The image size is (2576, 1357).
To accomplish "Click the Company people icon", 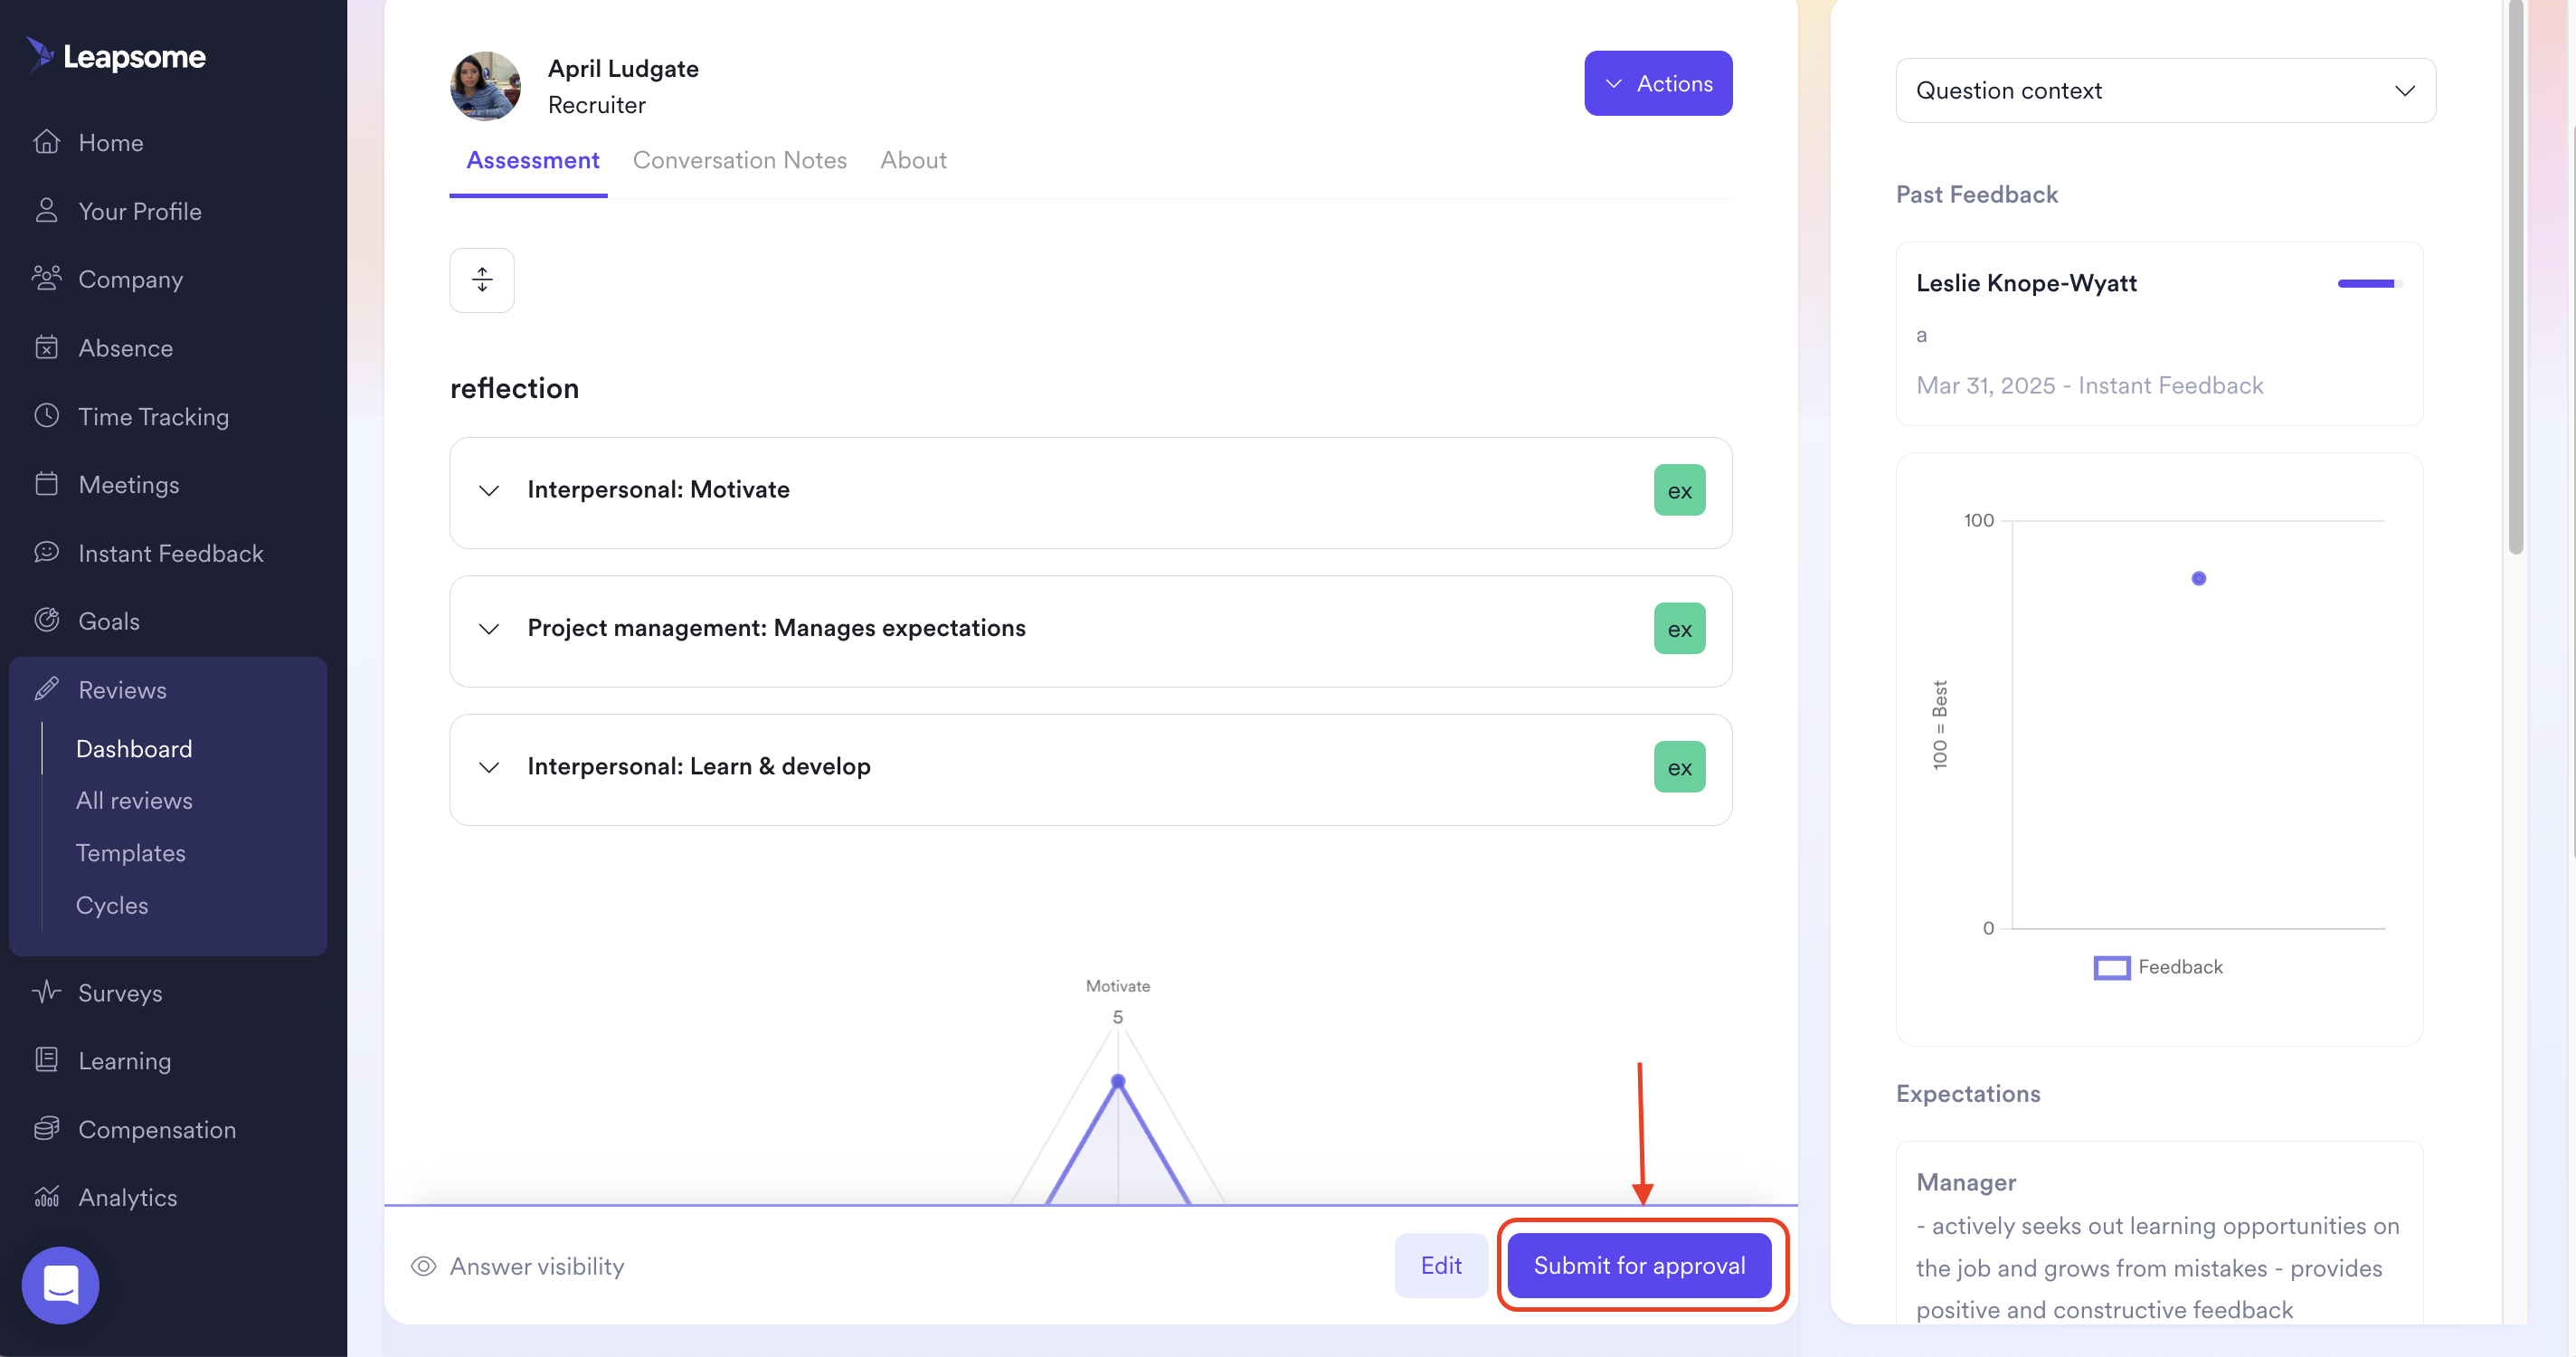I will click(46, 278).
